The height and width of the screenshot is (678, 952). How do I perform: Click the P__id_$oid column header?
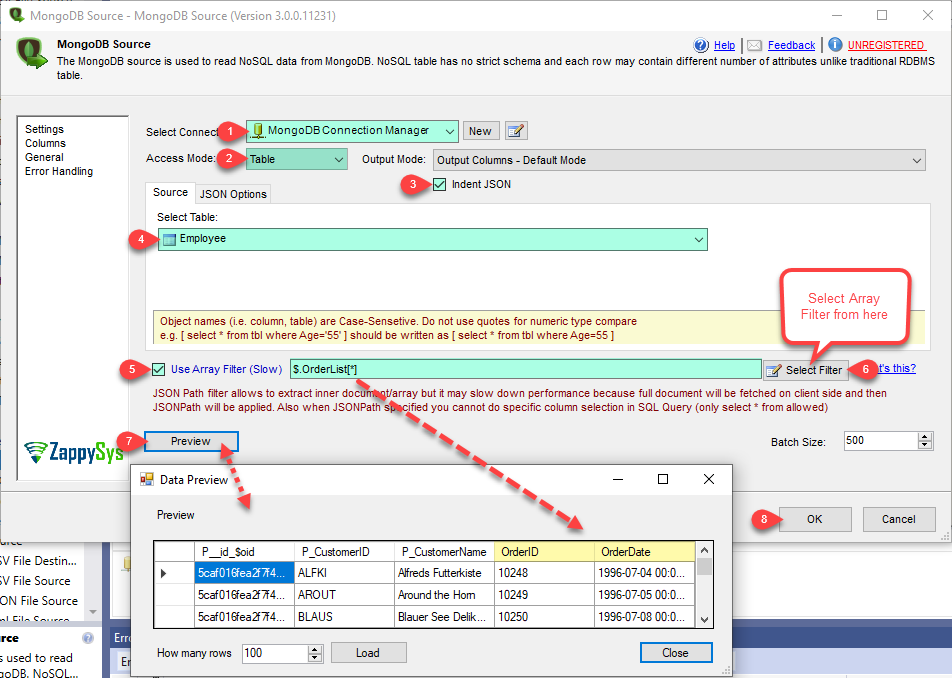(244, 552)
